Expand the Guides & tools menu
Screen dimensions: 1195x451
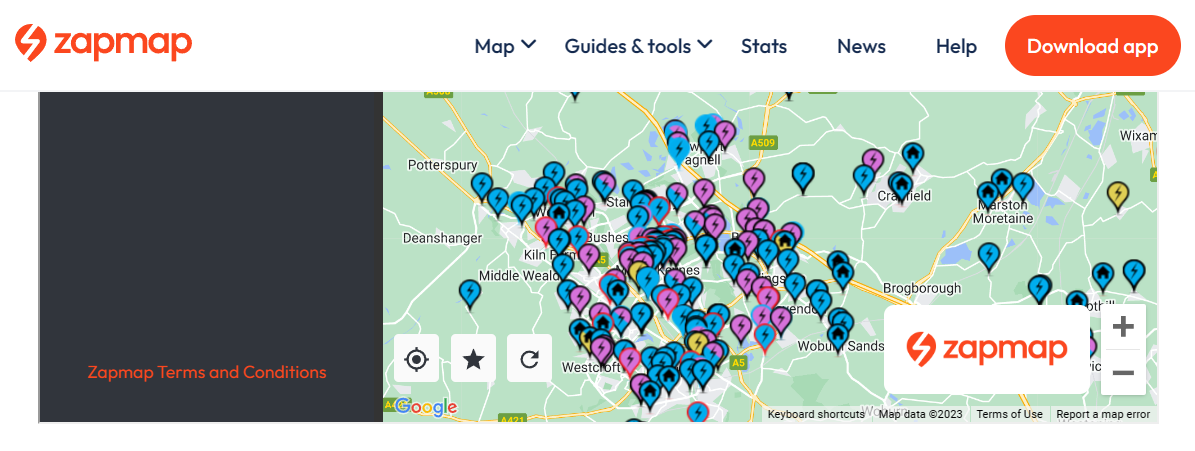coord(638,46)
